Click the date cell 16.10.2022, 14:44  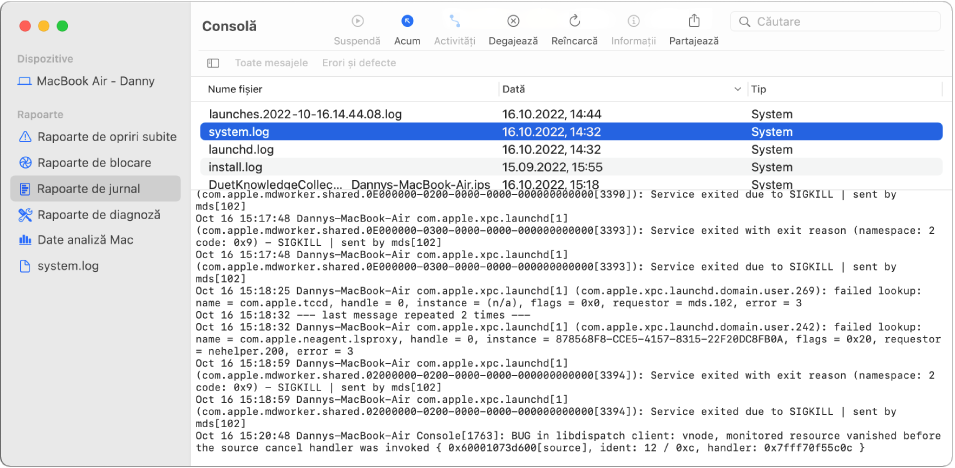point(552,114)
